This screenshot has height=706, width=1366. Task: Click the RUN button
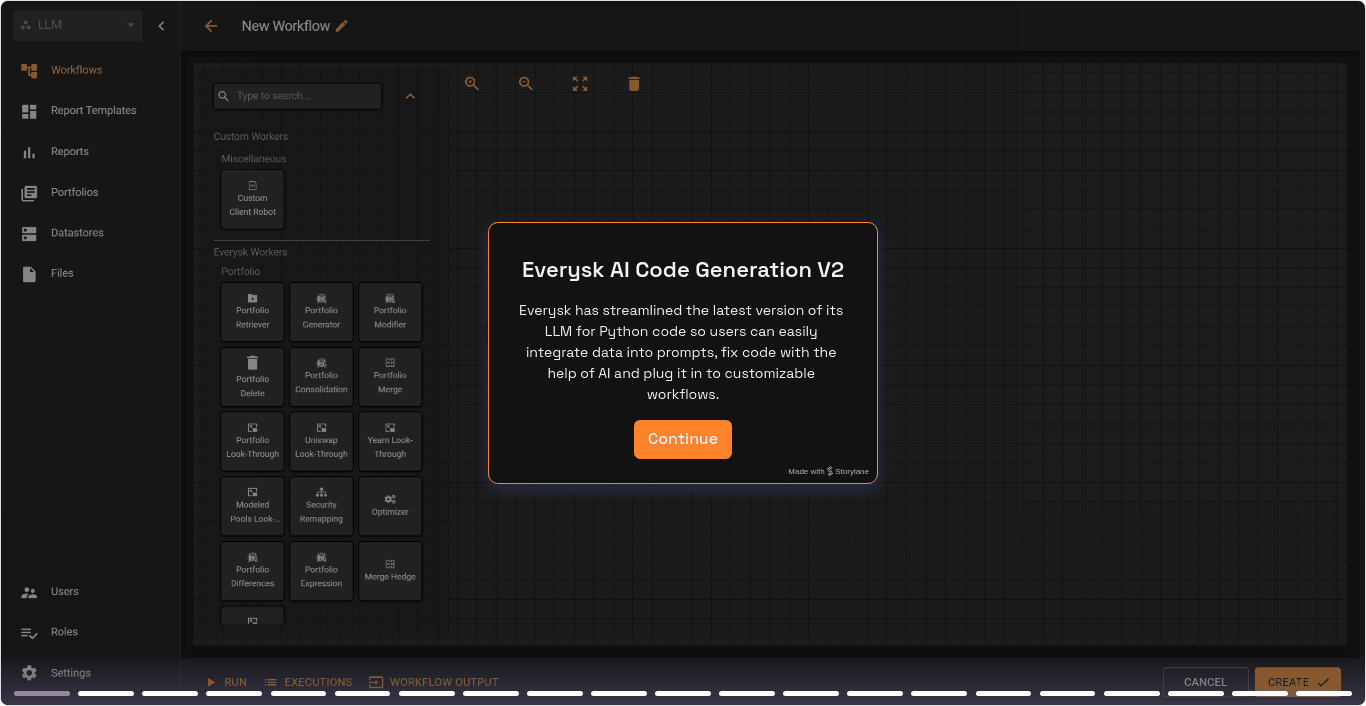226,682
